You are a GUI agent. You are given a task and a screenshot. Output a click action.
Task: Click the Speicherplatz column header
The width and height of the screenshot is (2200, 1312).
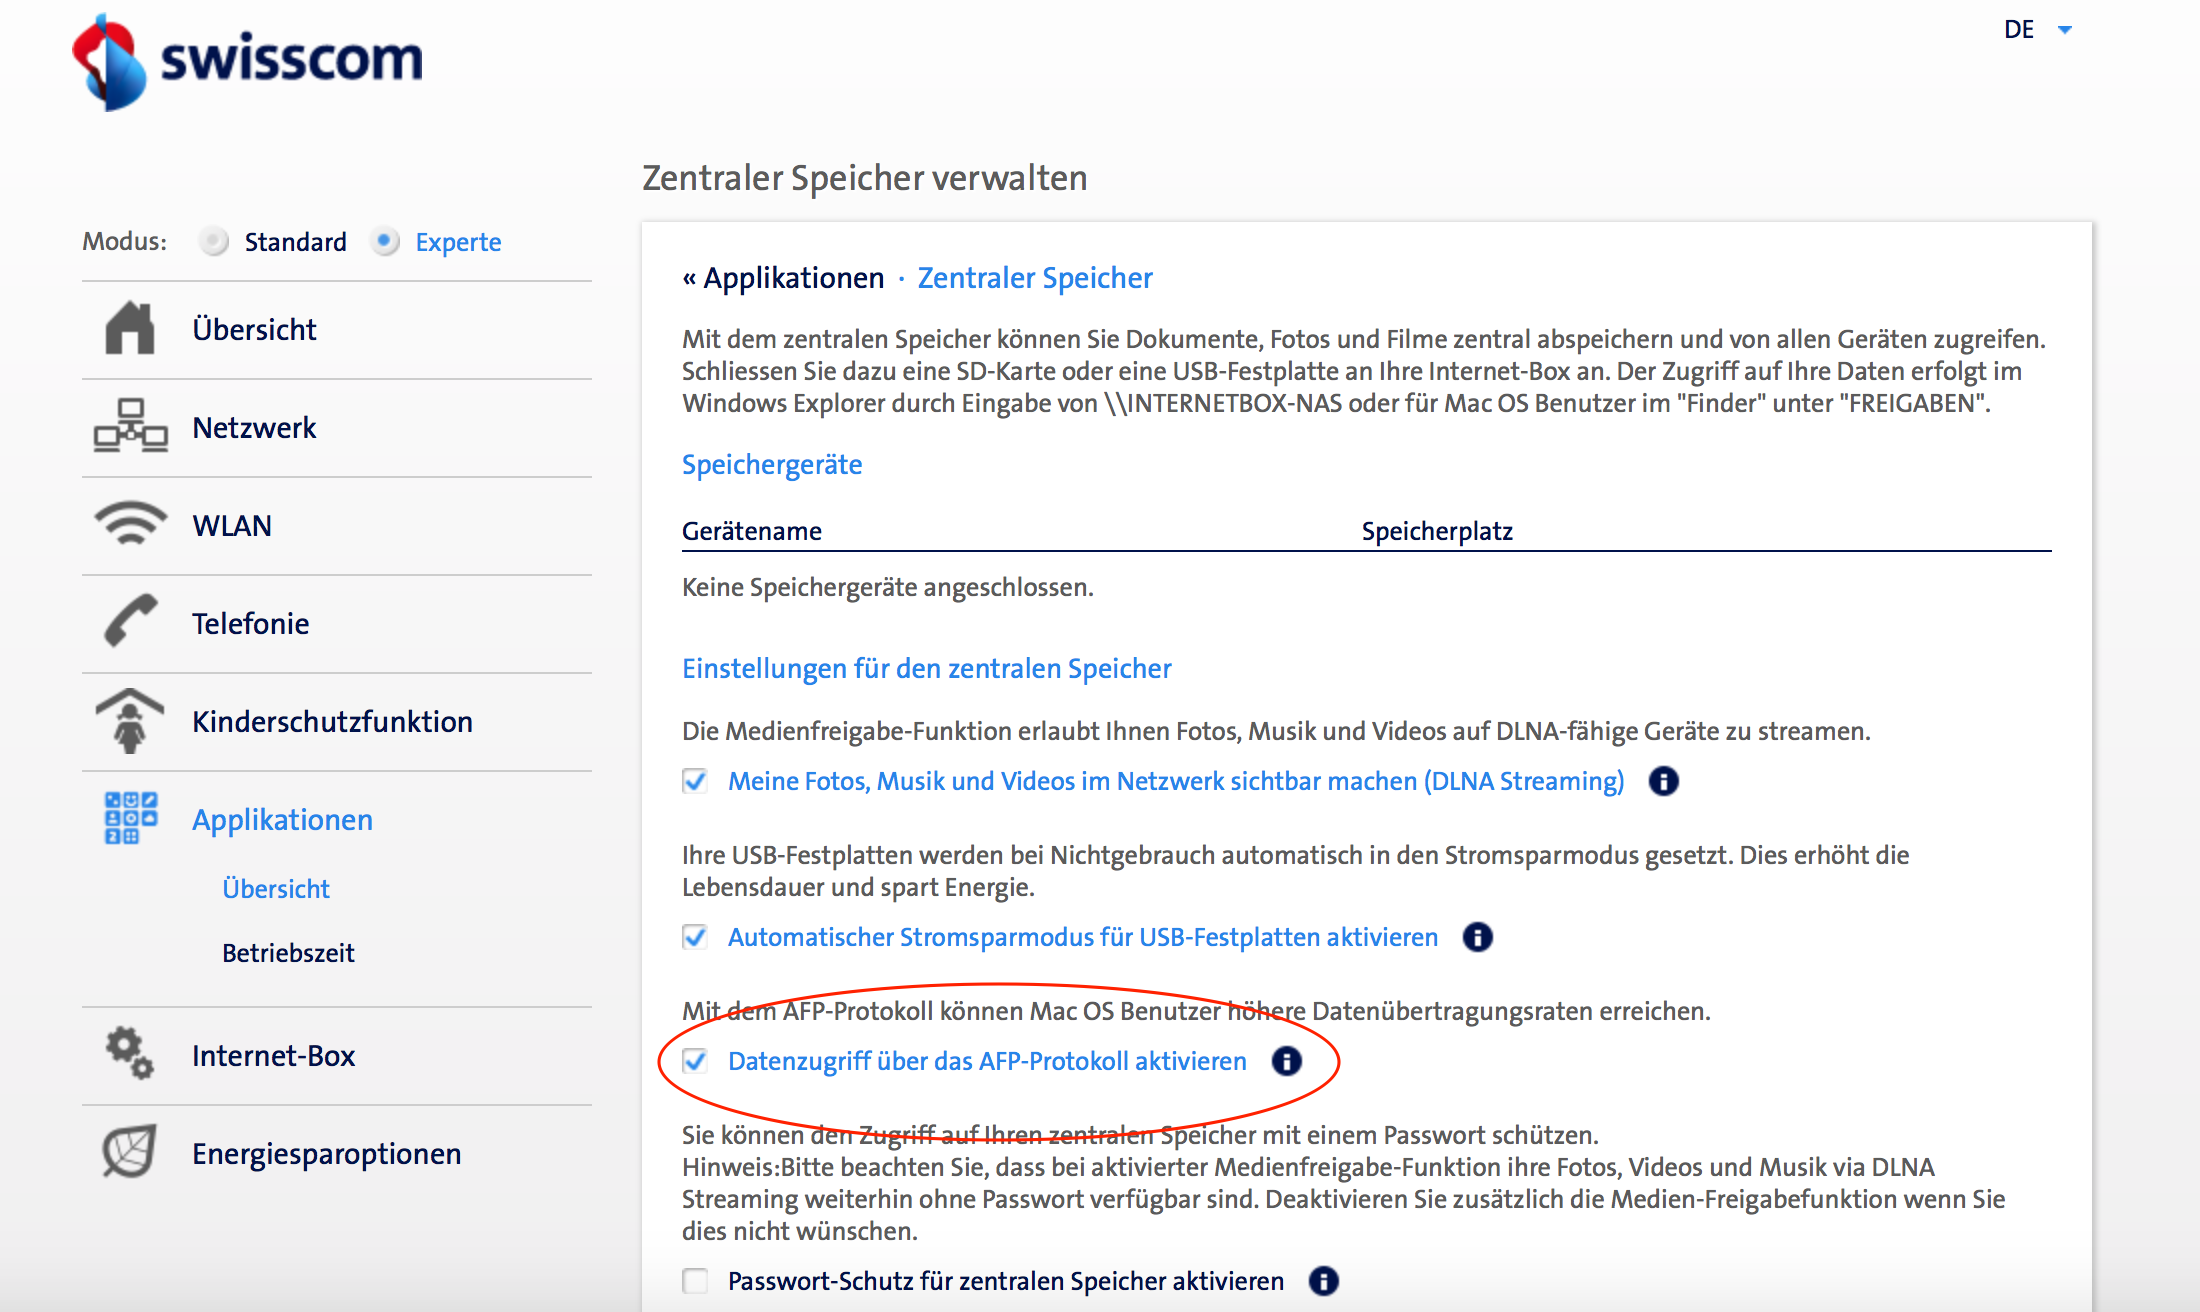(1437, 530)
